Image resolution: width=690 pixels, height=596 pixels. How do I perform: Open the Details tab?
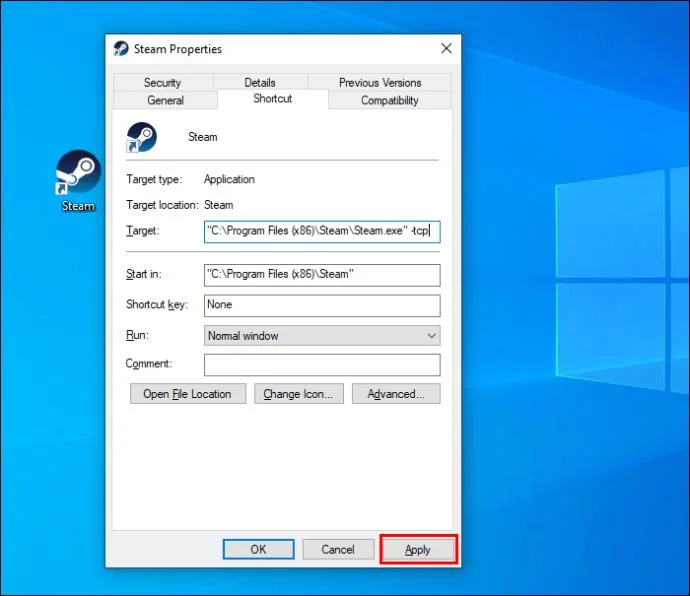pos(260,82)
